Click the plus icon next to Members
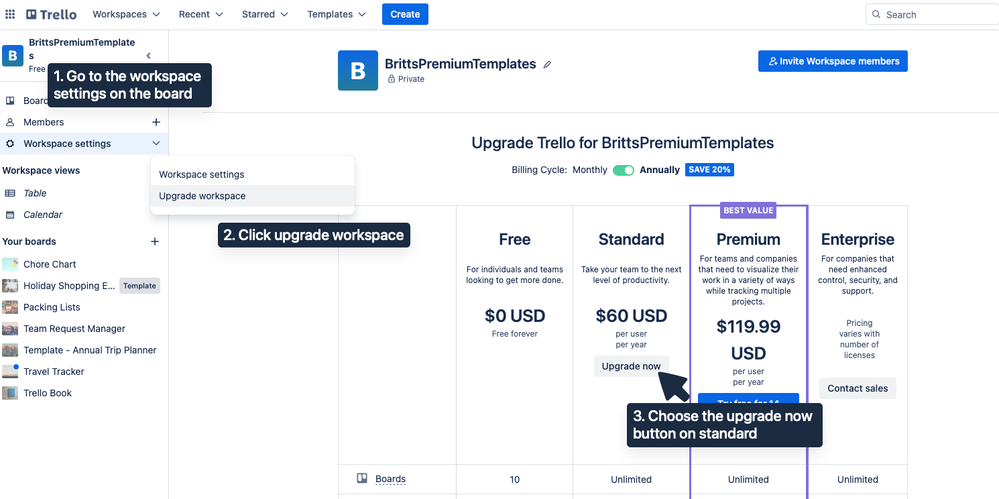The image size is (999, 499). [x=156, y=122]
